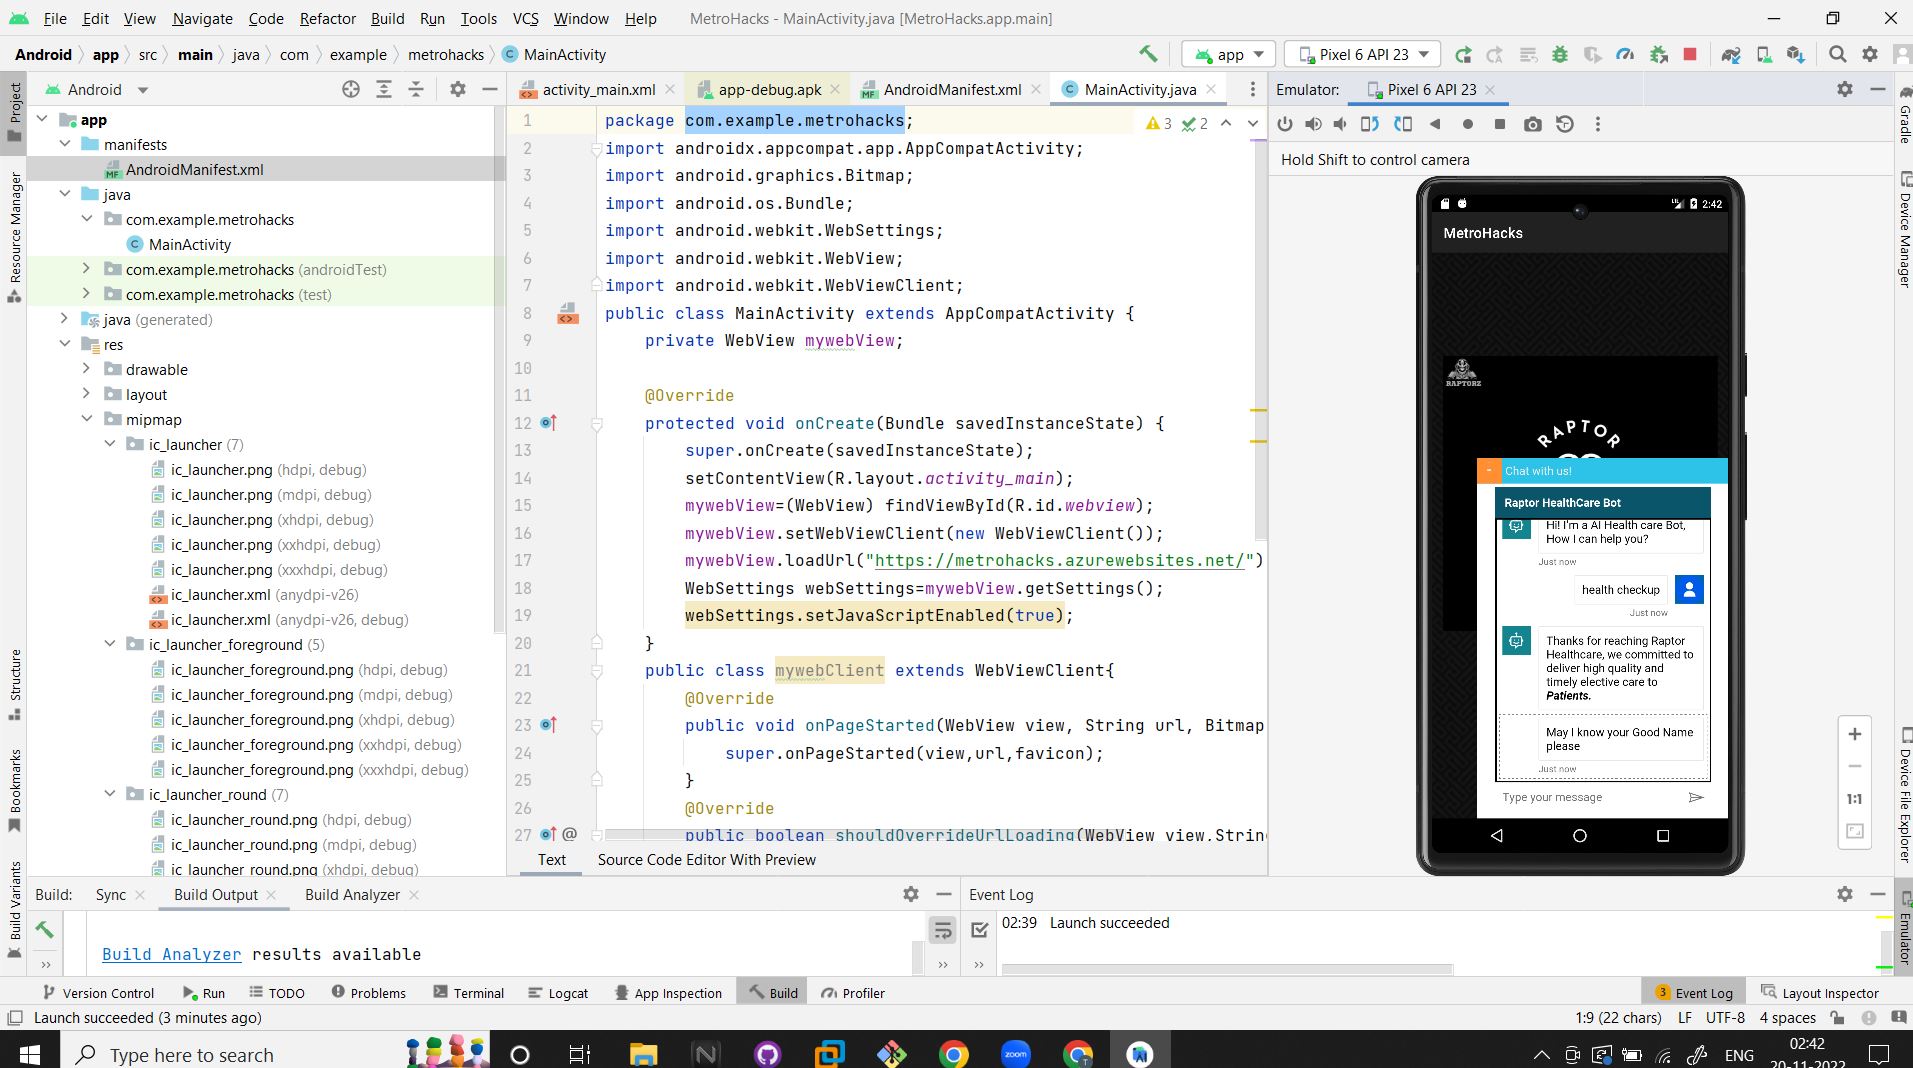Click the Stop app red square icon

(1690, 55)
